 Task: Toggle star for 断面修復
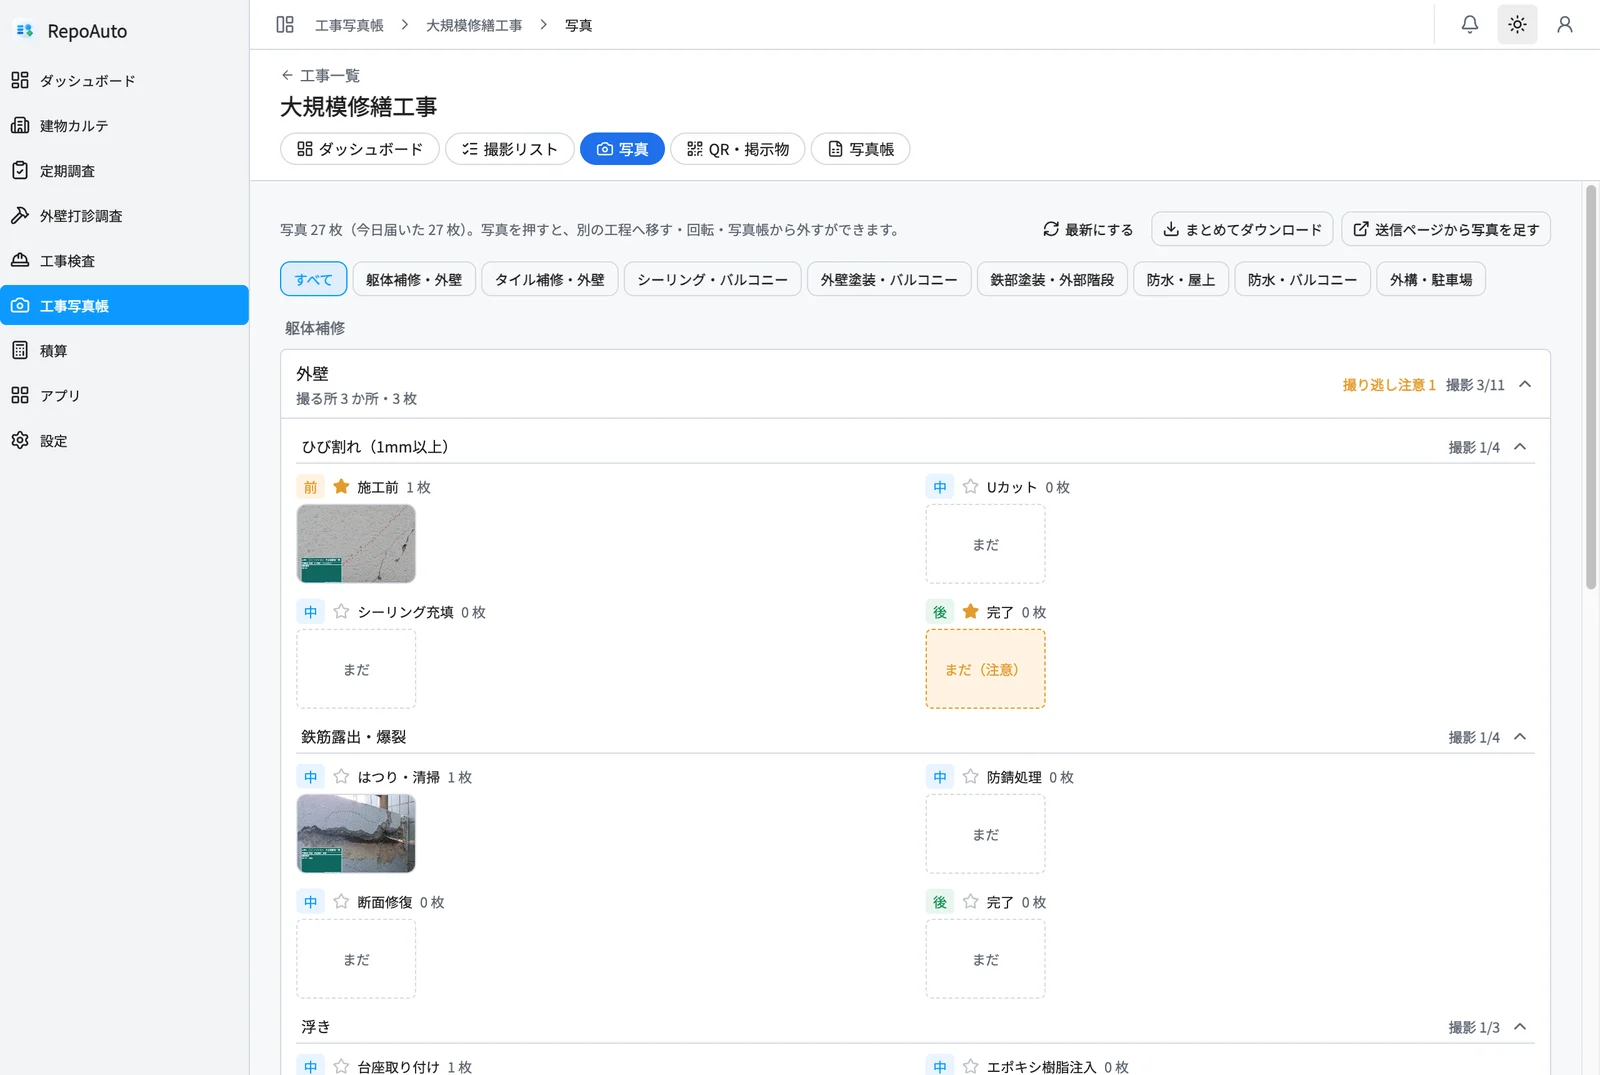click(341, 902)
